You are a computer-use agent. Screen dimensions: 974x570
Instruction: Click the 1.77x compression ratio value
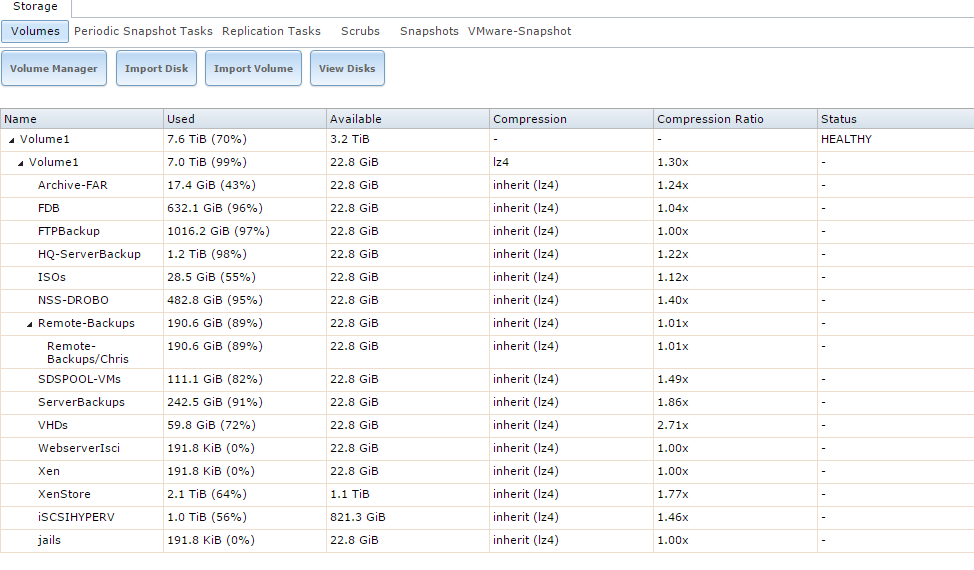tap(673, 494)
